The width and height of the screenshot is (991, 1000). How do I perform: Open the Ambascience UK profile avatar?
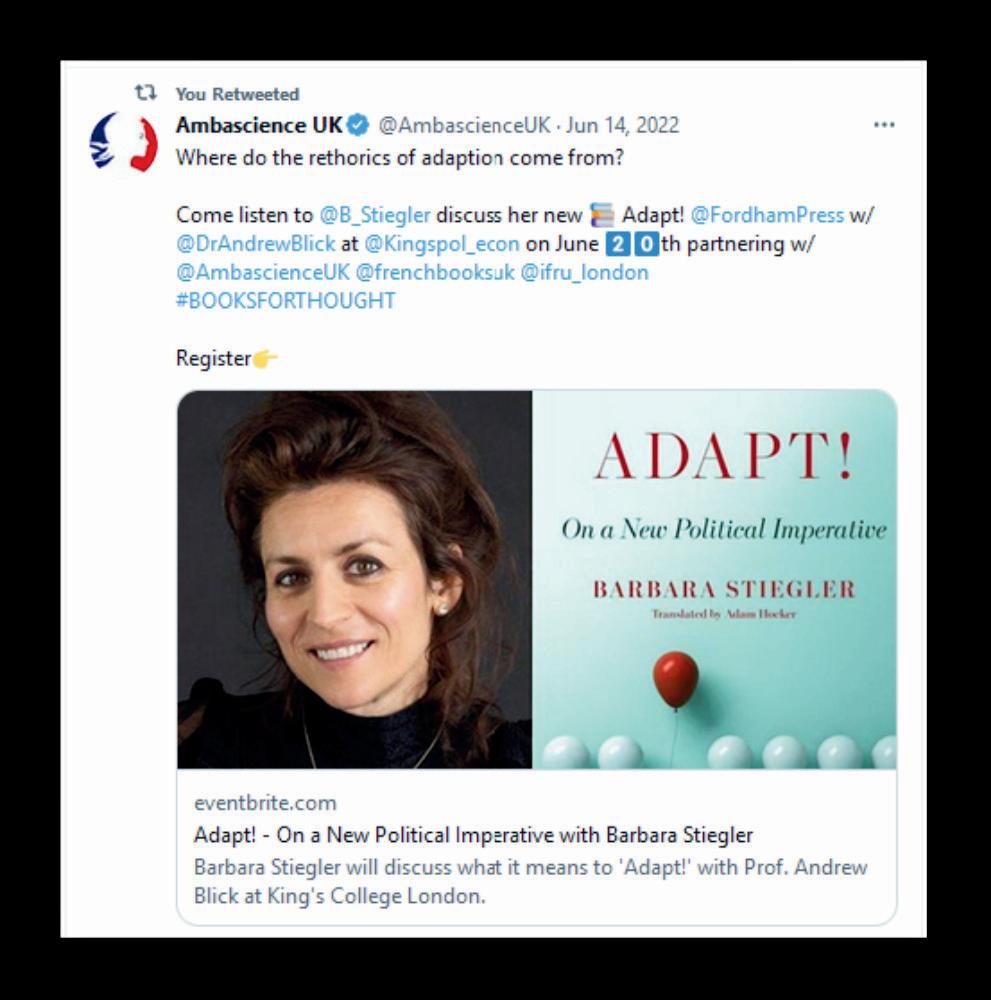pos(124,142)
